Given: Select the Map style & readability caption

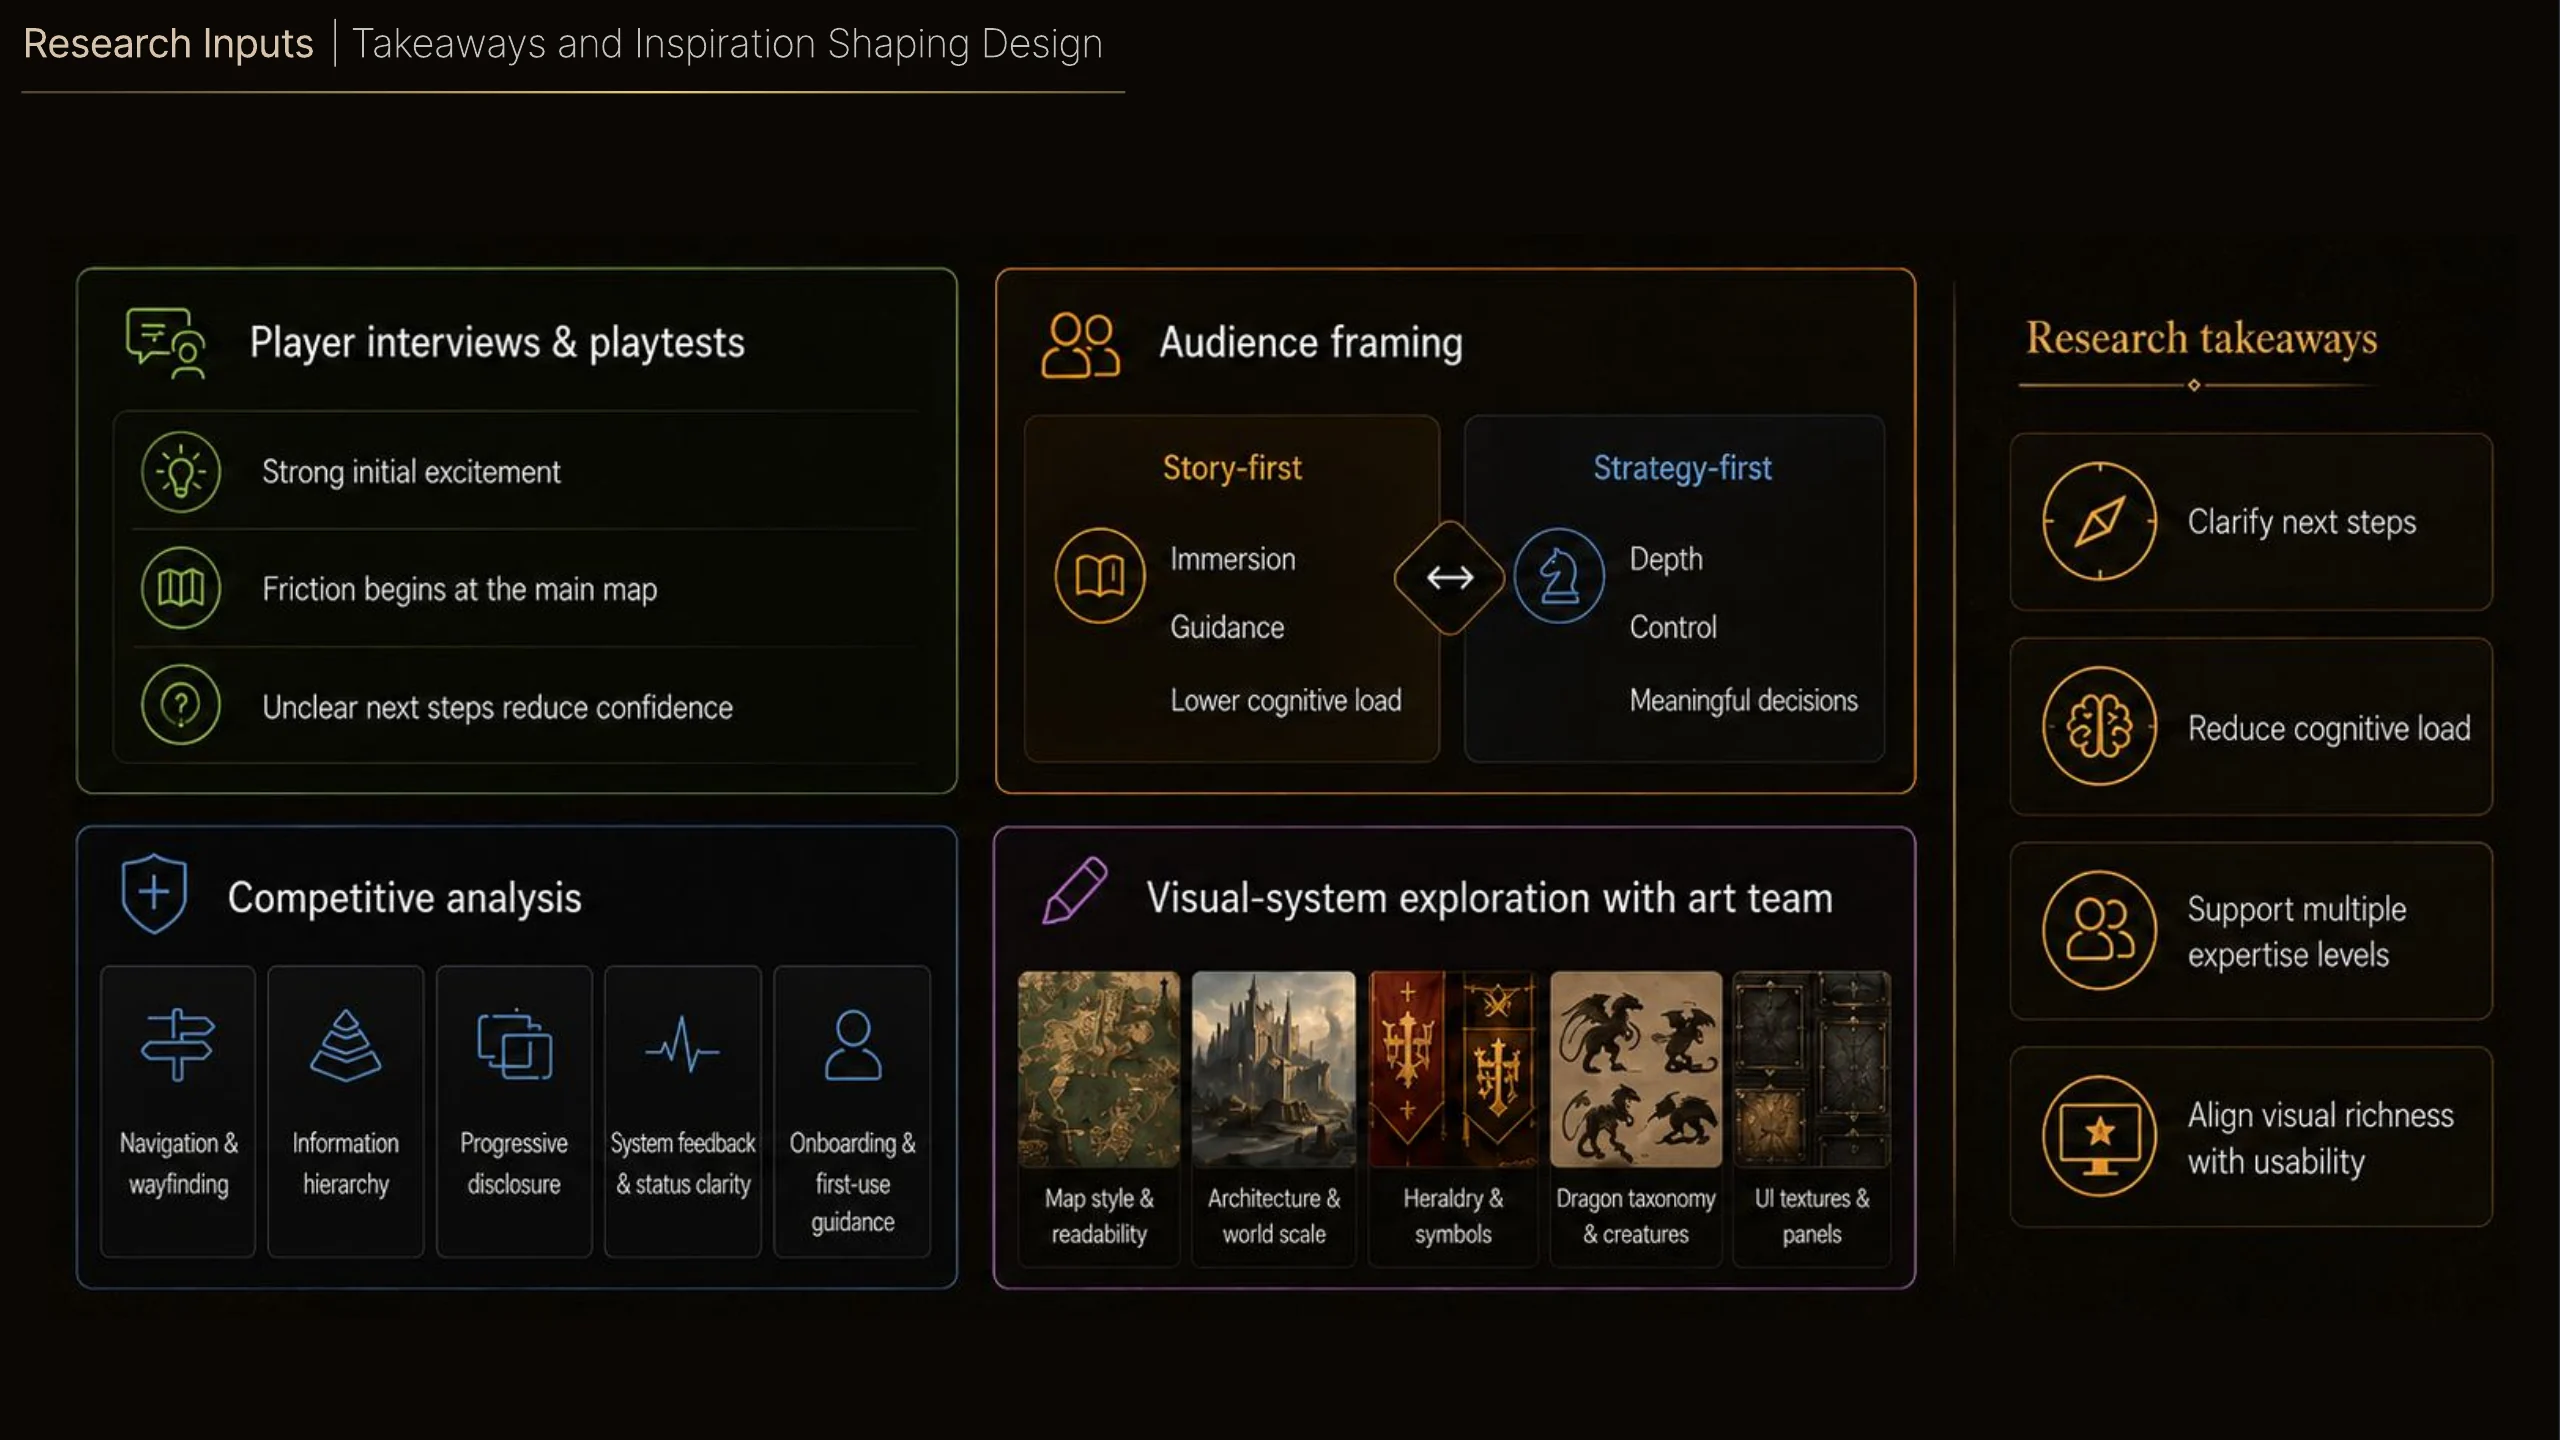Looking at the screenshot, I should (1099, 1216).
